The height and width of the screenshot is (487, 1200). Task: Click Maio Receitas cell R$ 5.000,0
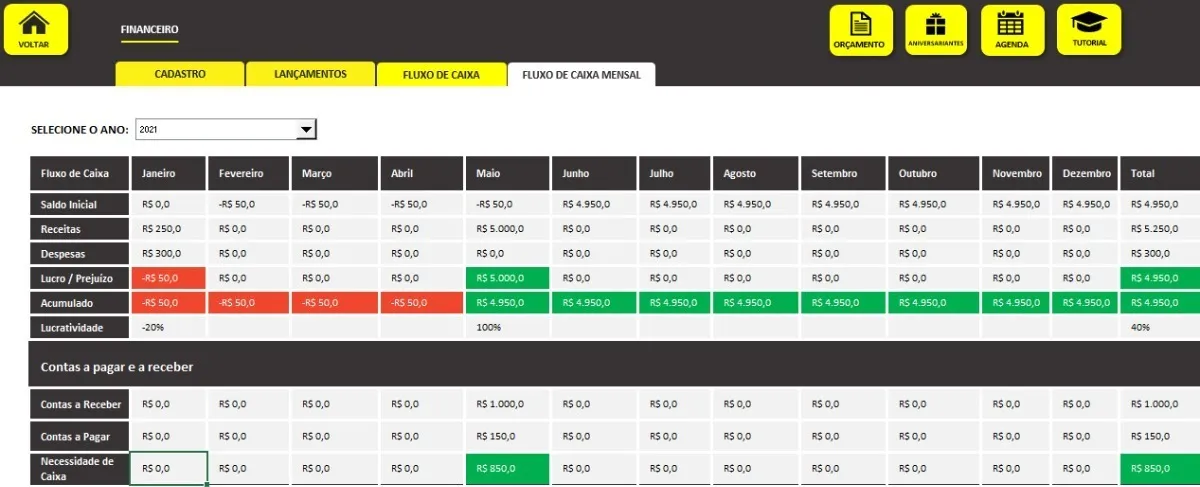pyautogui.click(x=507, y=229)
